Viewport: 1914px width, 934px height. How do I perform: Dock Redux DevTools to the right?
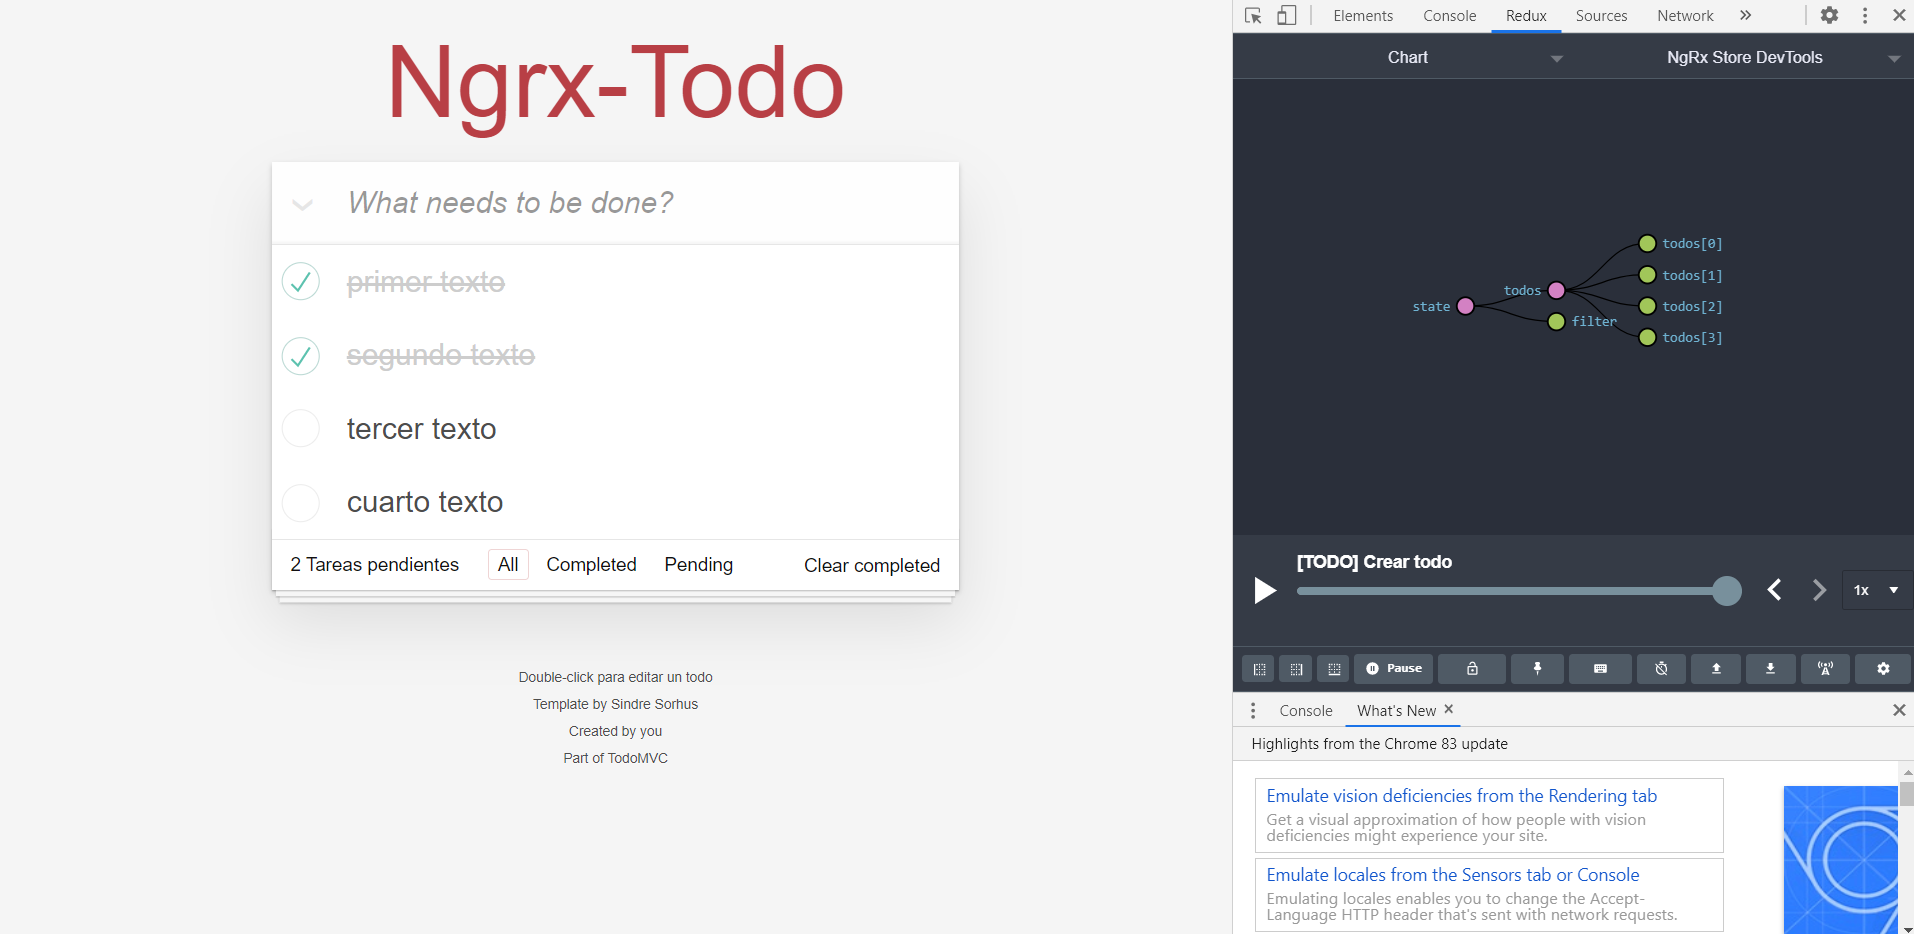point(1296,669)
